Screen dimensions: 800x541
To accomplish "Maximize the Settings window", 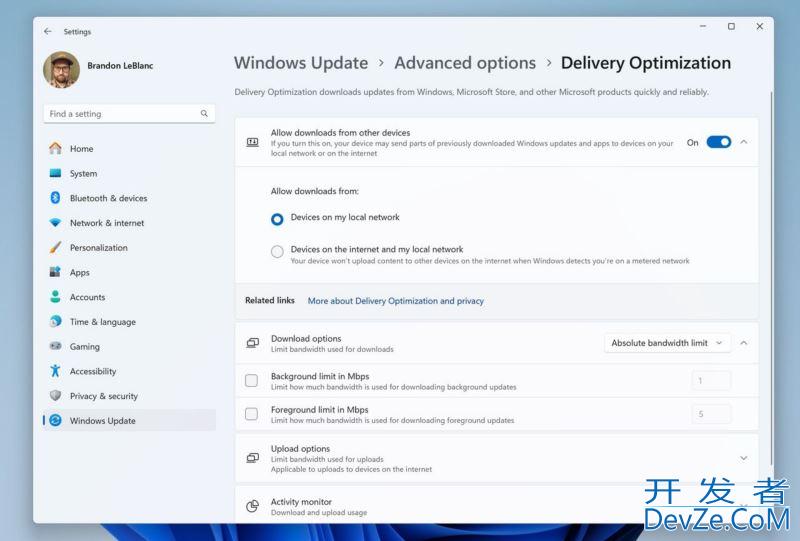I will (x=731, y=27).
